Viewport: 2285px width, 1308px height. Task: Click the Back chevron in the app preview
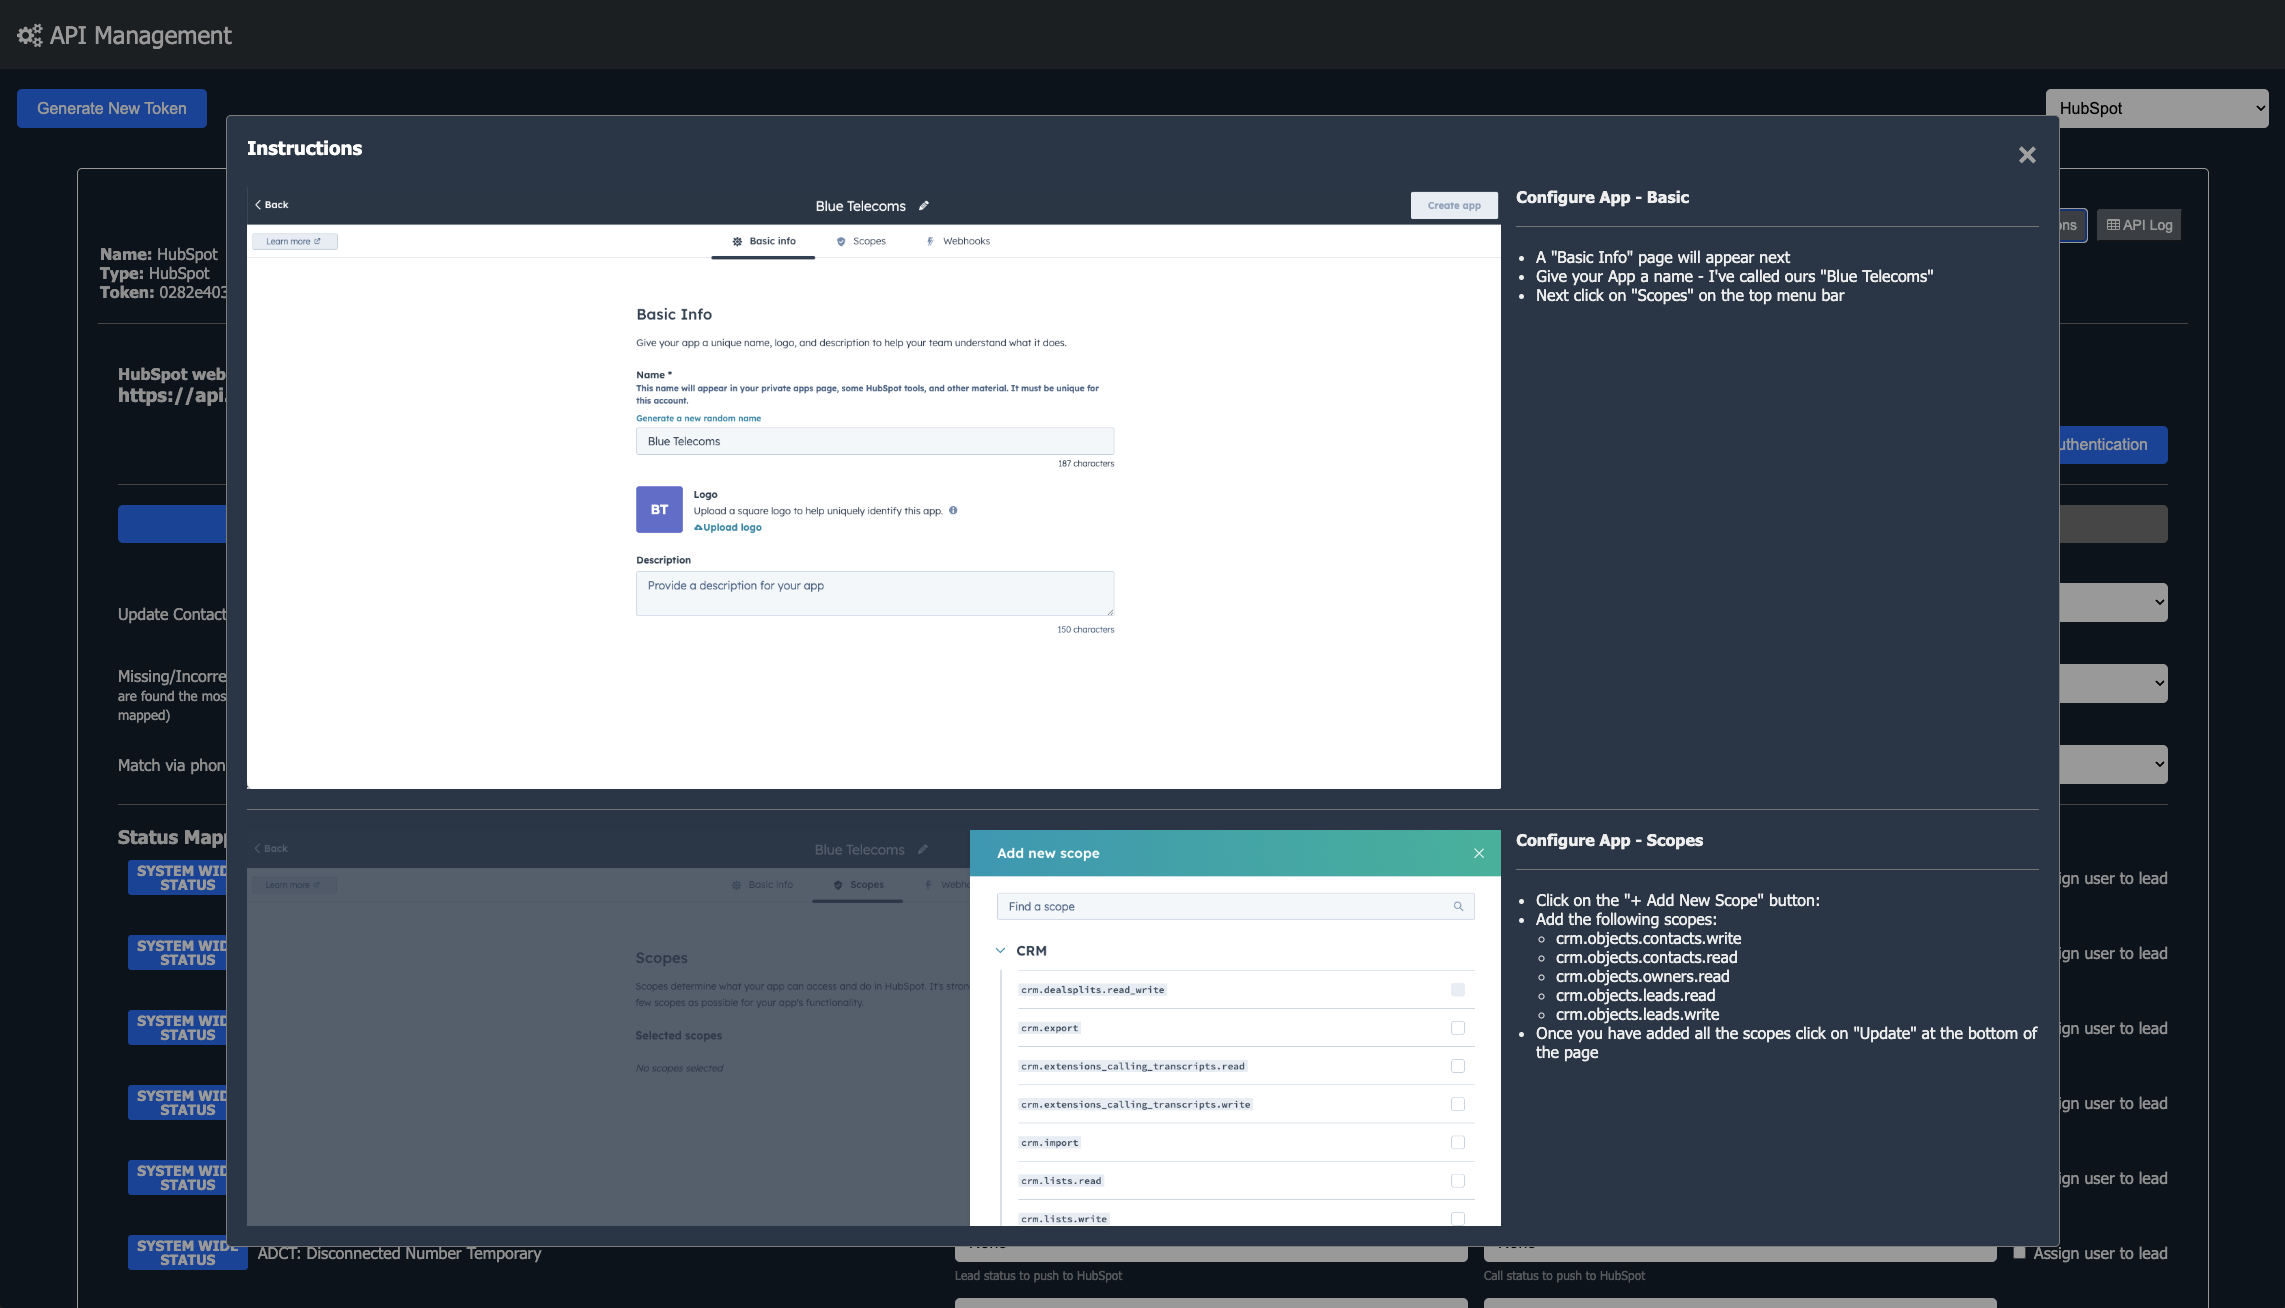coord(260,204)
